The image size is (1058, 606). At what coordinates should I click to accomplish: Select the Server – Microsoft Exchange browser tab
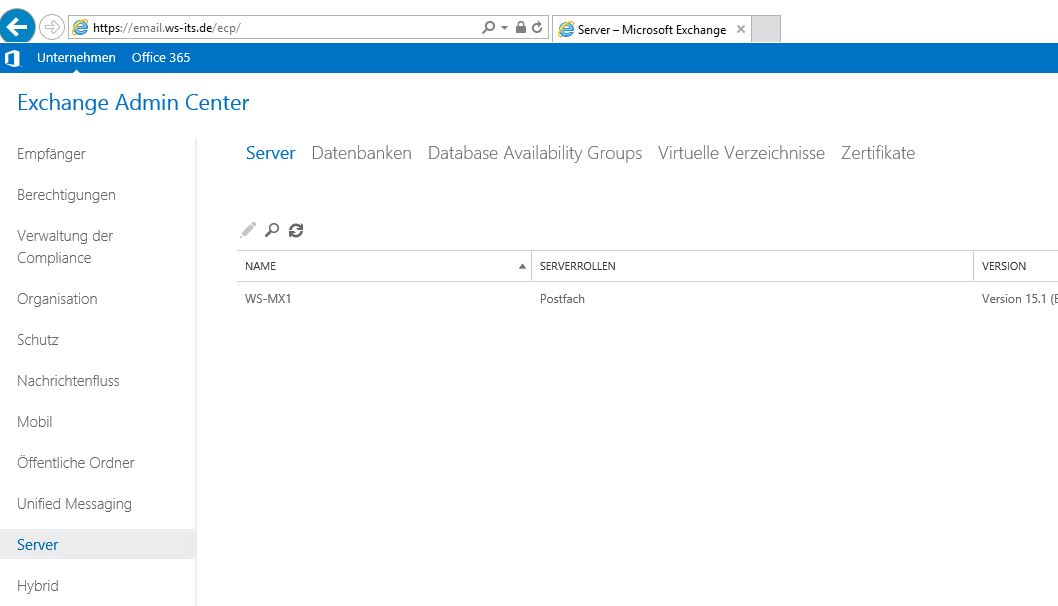(x=651, y=30)
